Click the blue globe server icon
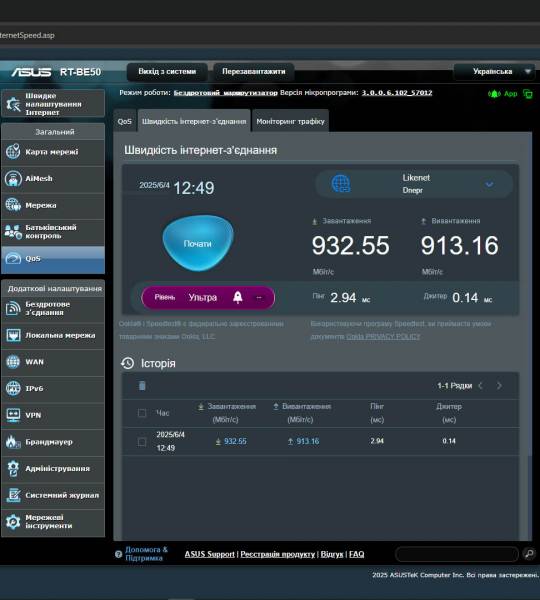Screen dimensions: 540x600 pyautogui.click(x=341, y=184)
